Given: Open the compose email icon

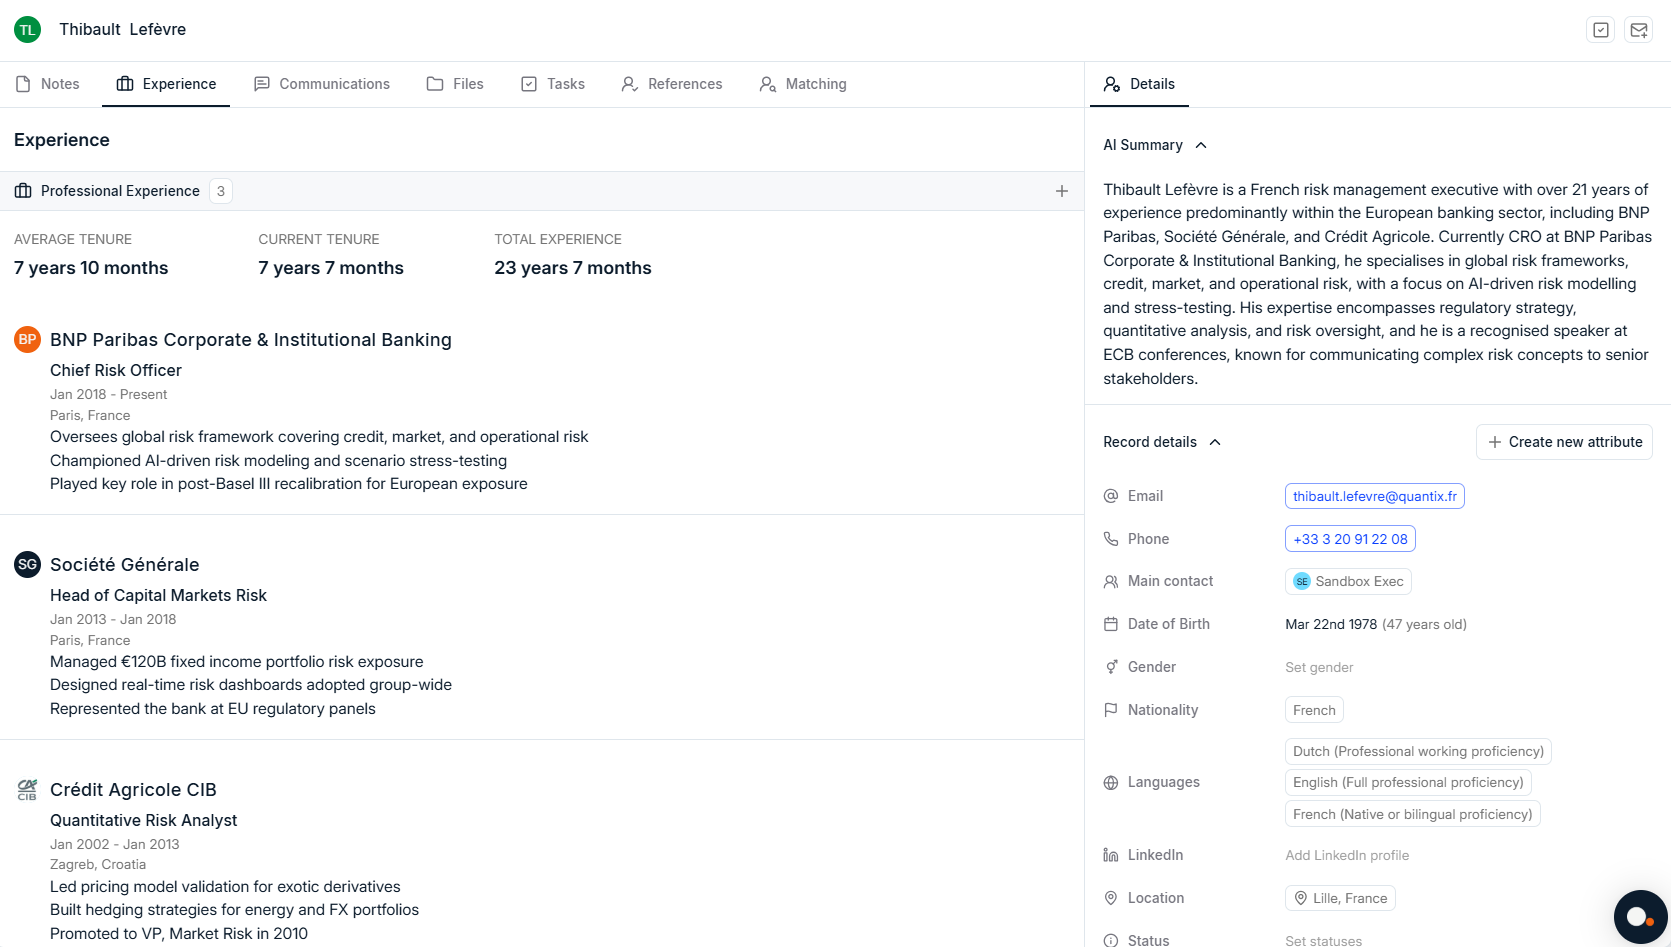Looking at the screenshot, I should pos(1639,29).
